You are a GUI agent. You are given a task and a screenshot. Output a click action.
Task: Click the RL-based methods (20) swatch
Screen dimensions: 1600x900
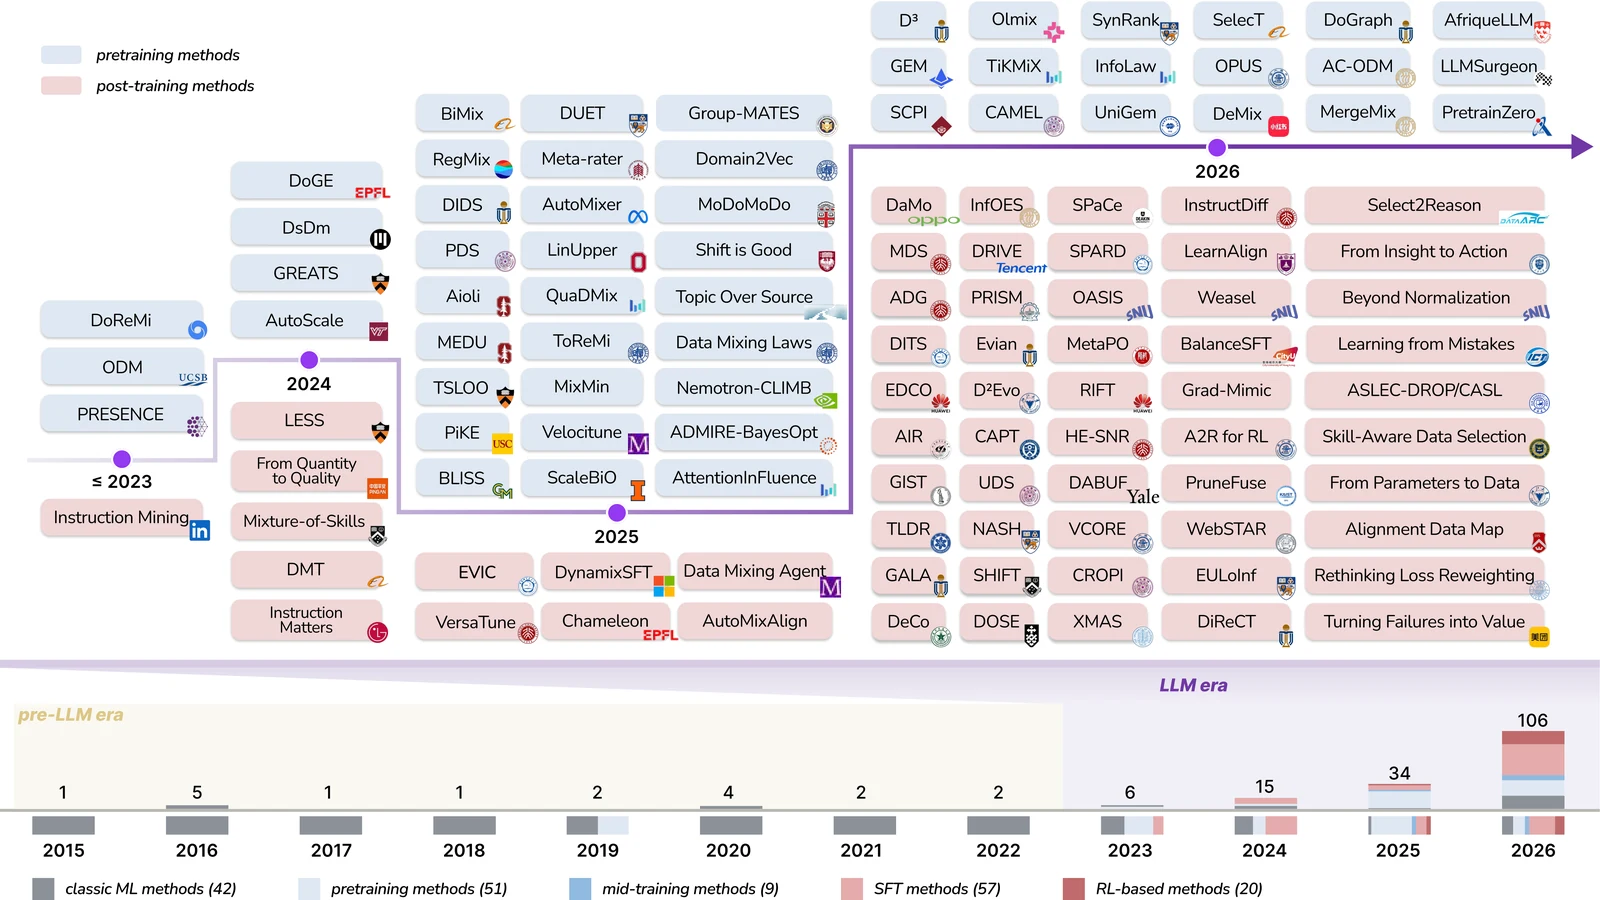coord(1074,889)
